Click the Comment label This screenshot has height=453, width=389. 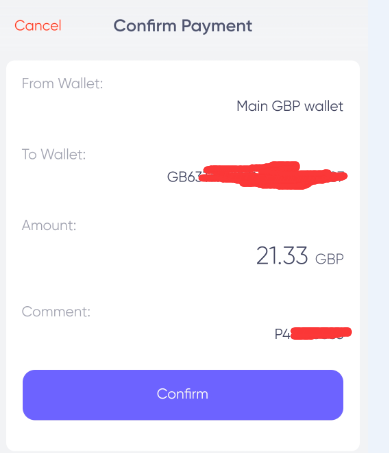pos(56,312)
